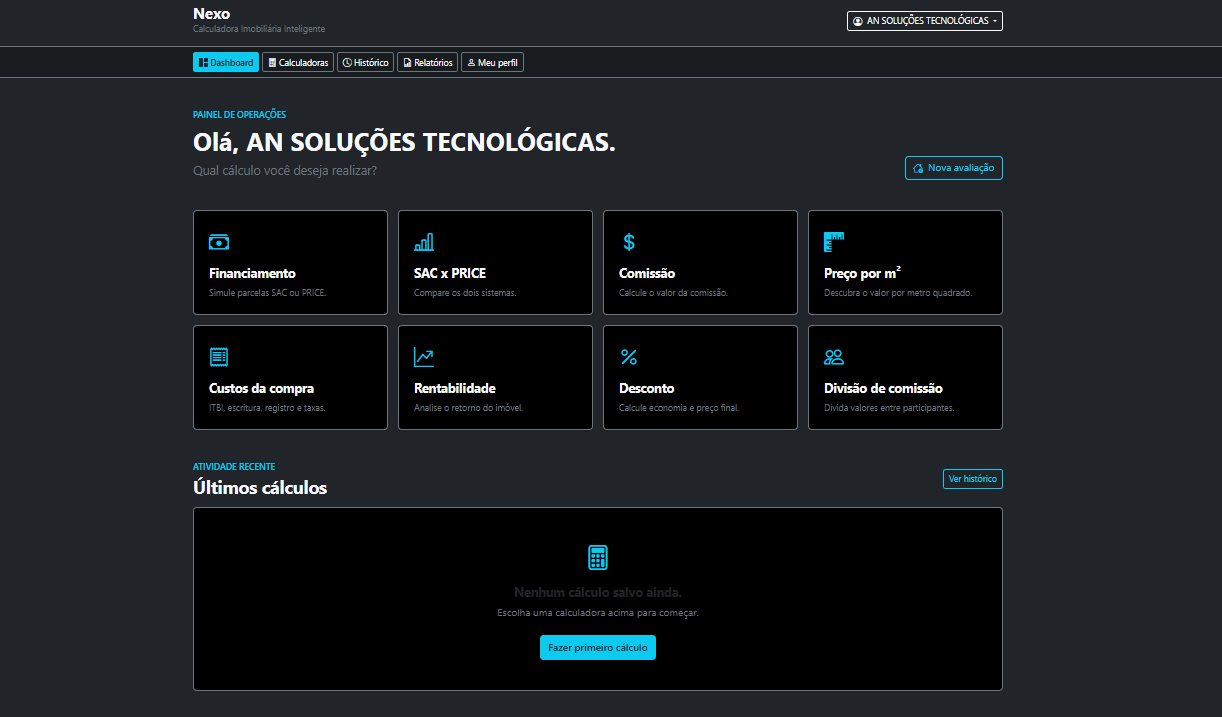Click the Divisão de comissão people icon
The image size is (1222, 717).
pos(834,357)
